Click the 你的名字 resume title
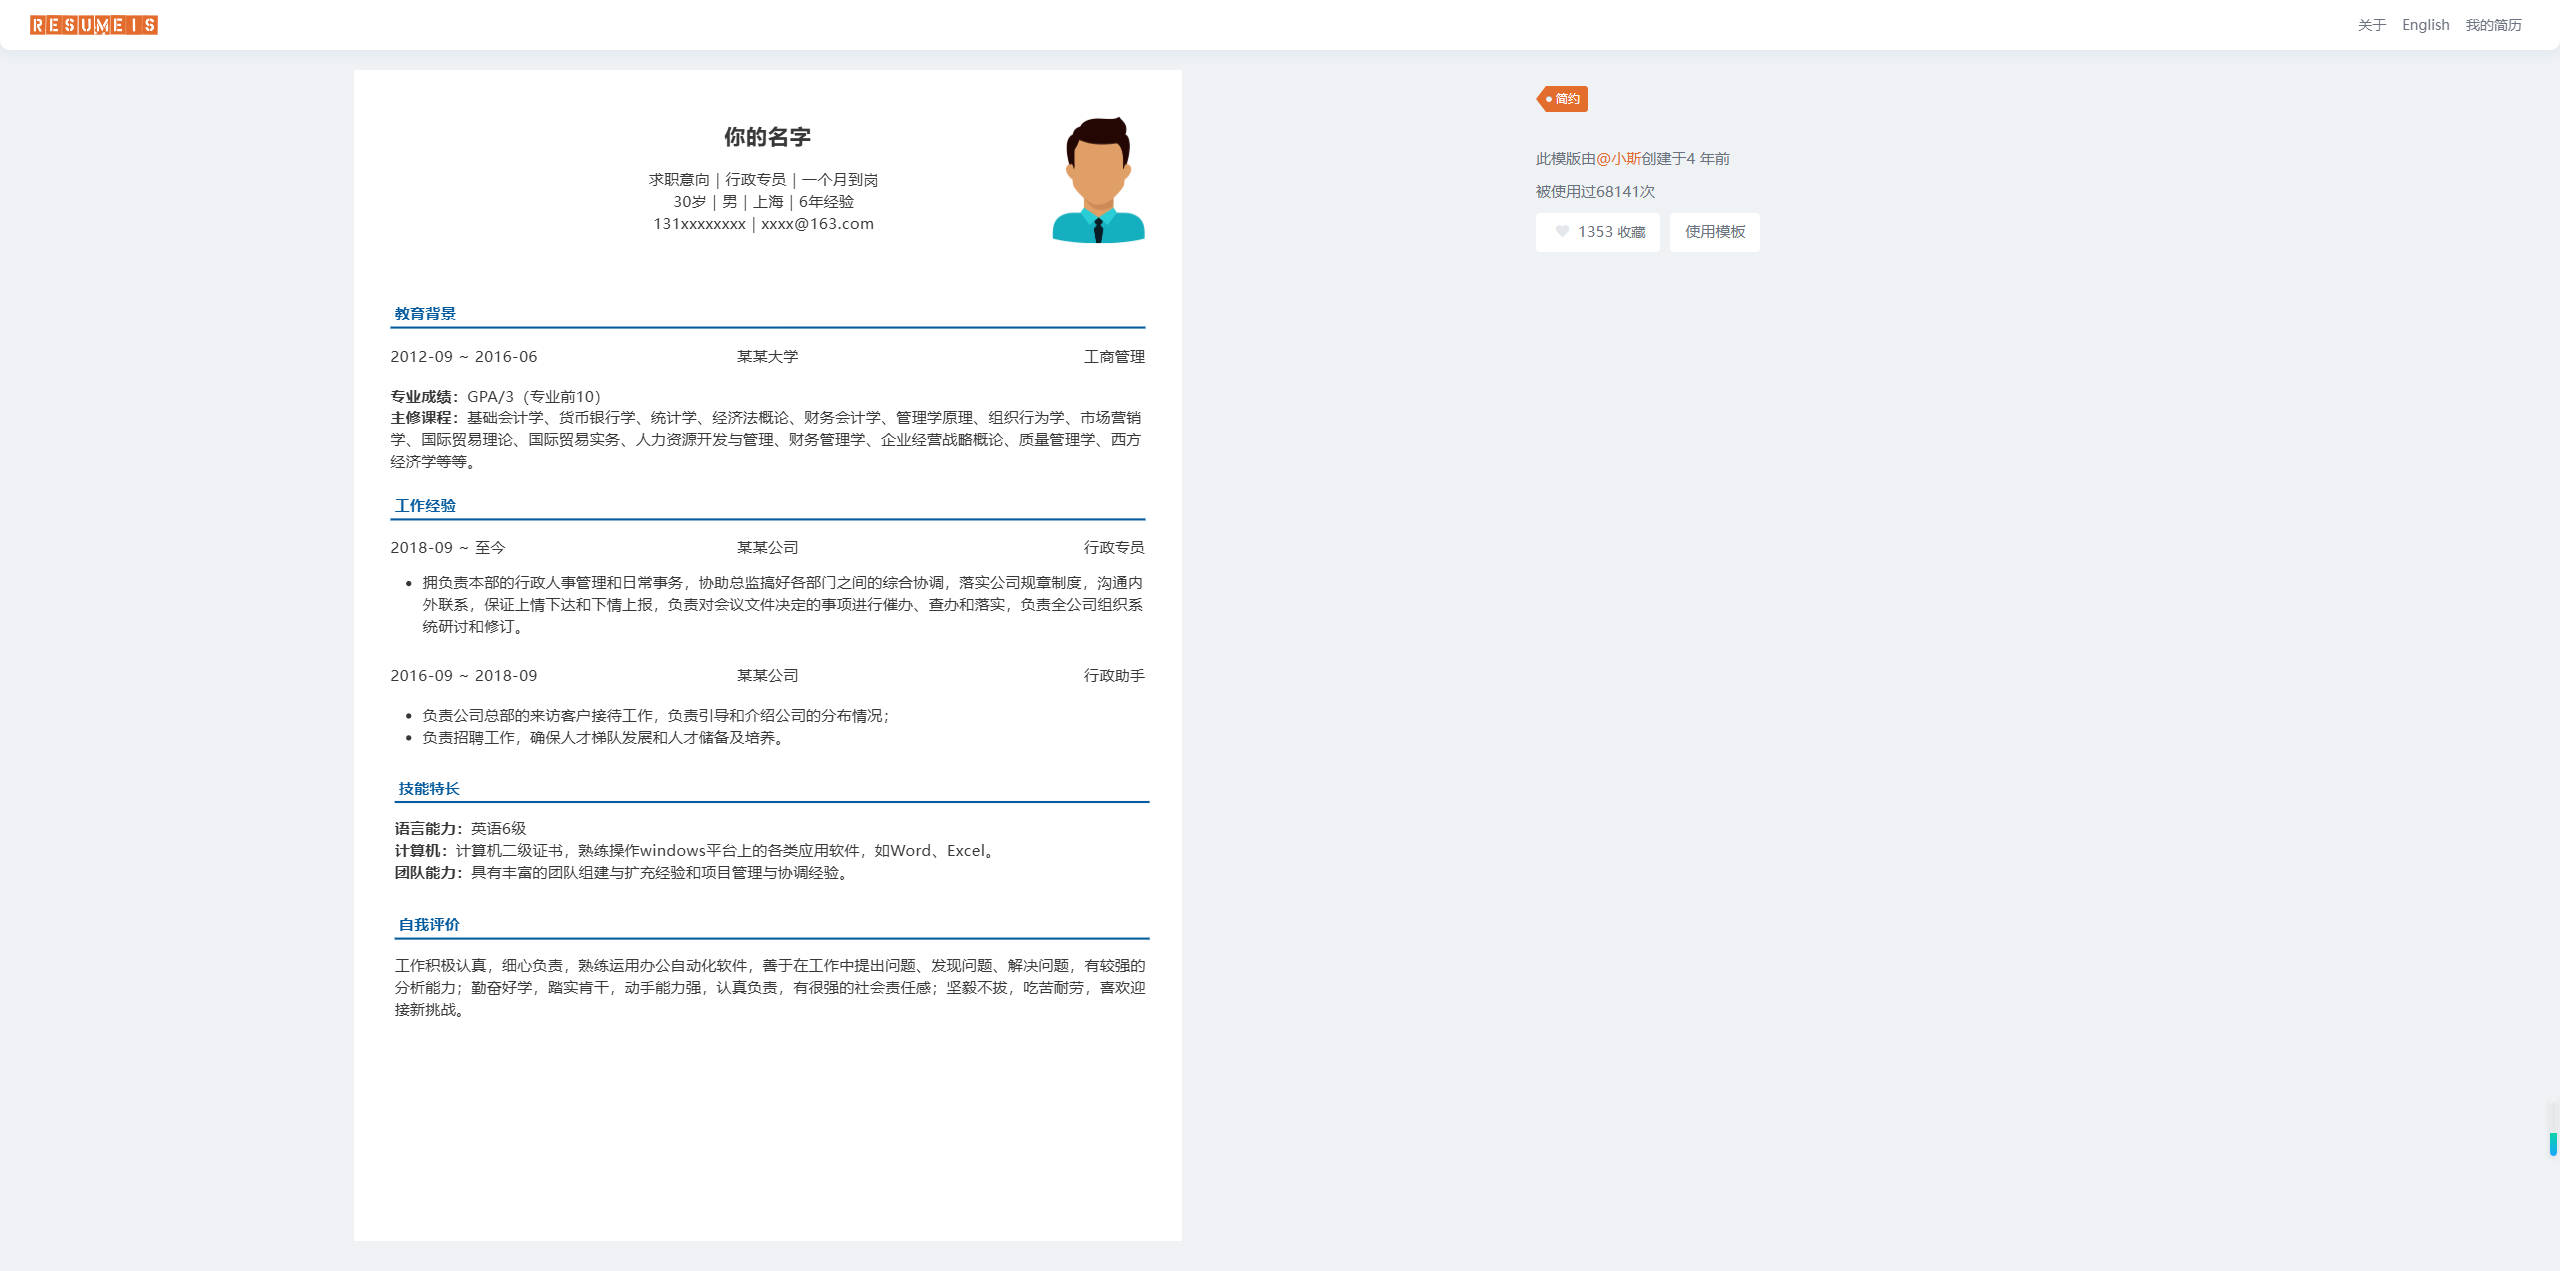The height and width of the screenshot is (1271, 2560). click(x=767, y=137)
